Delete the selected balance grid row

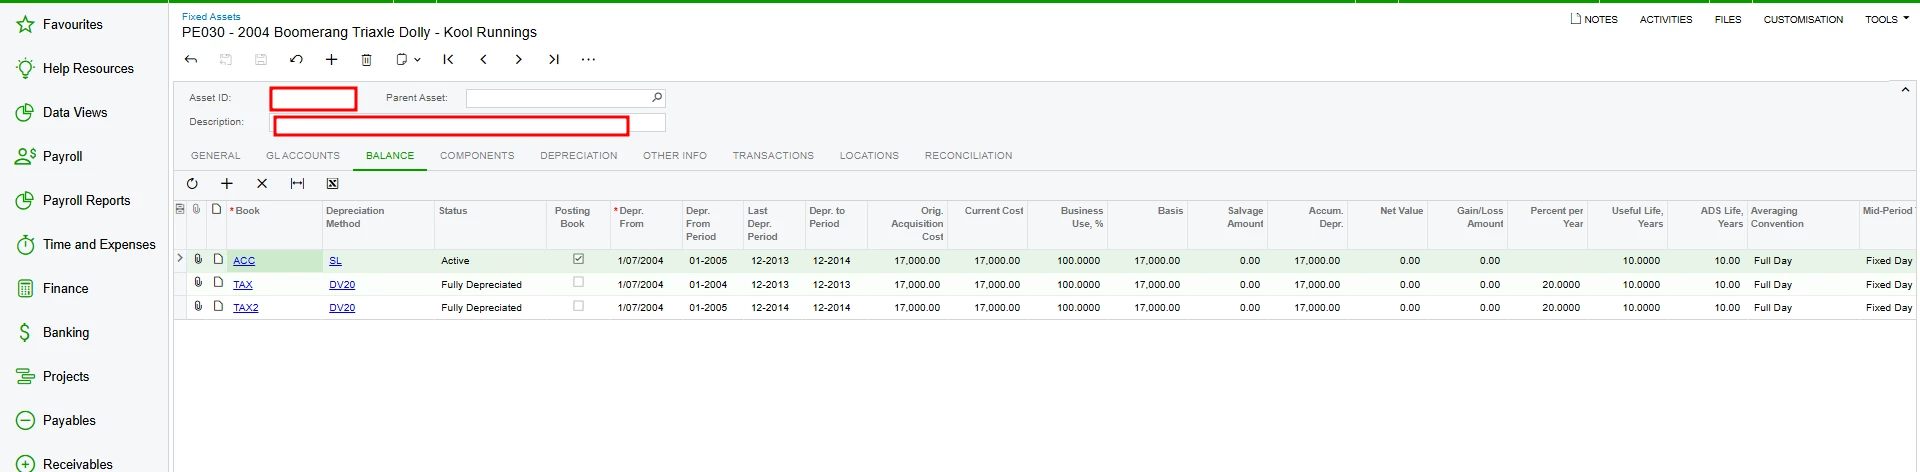(262, 184)
